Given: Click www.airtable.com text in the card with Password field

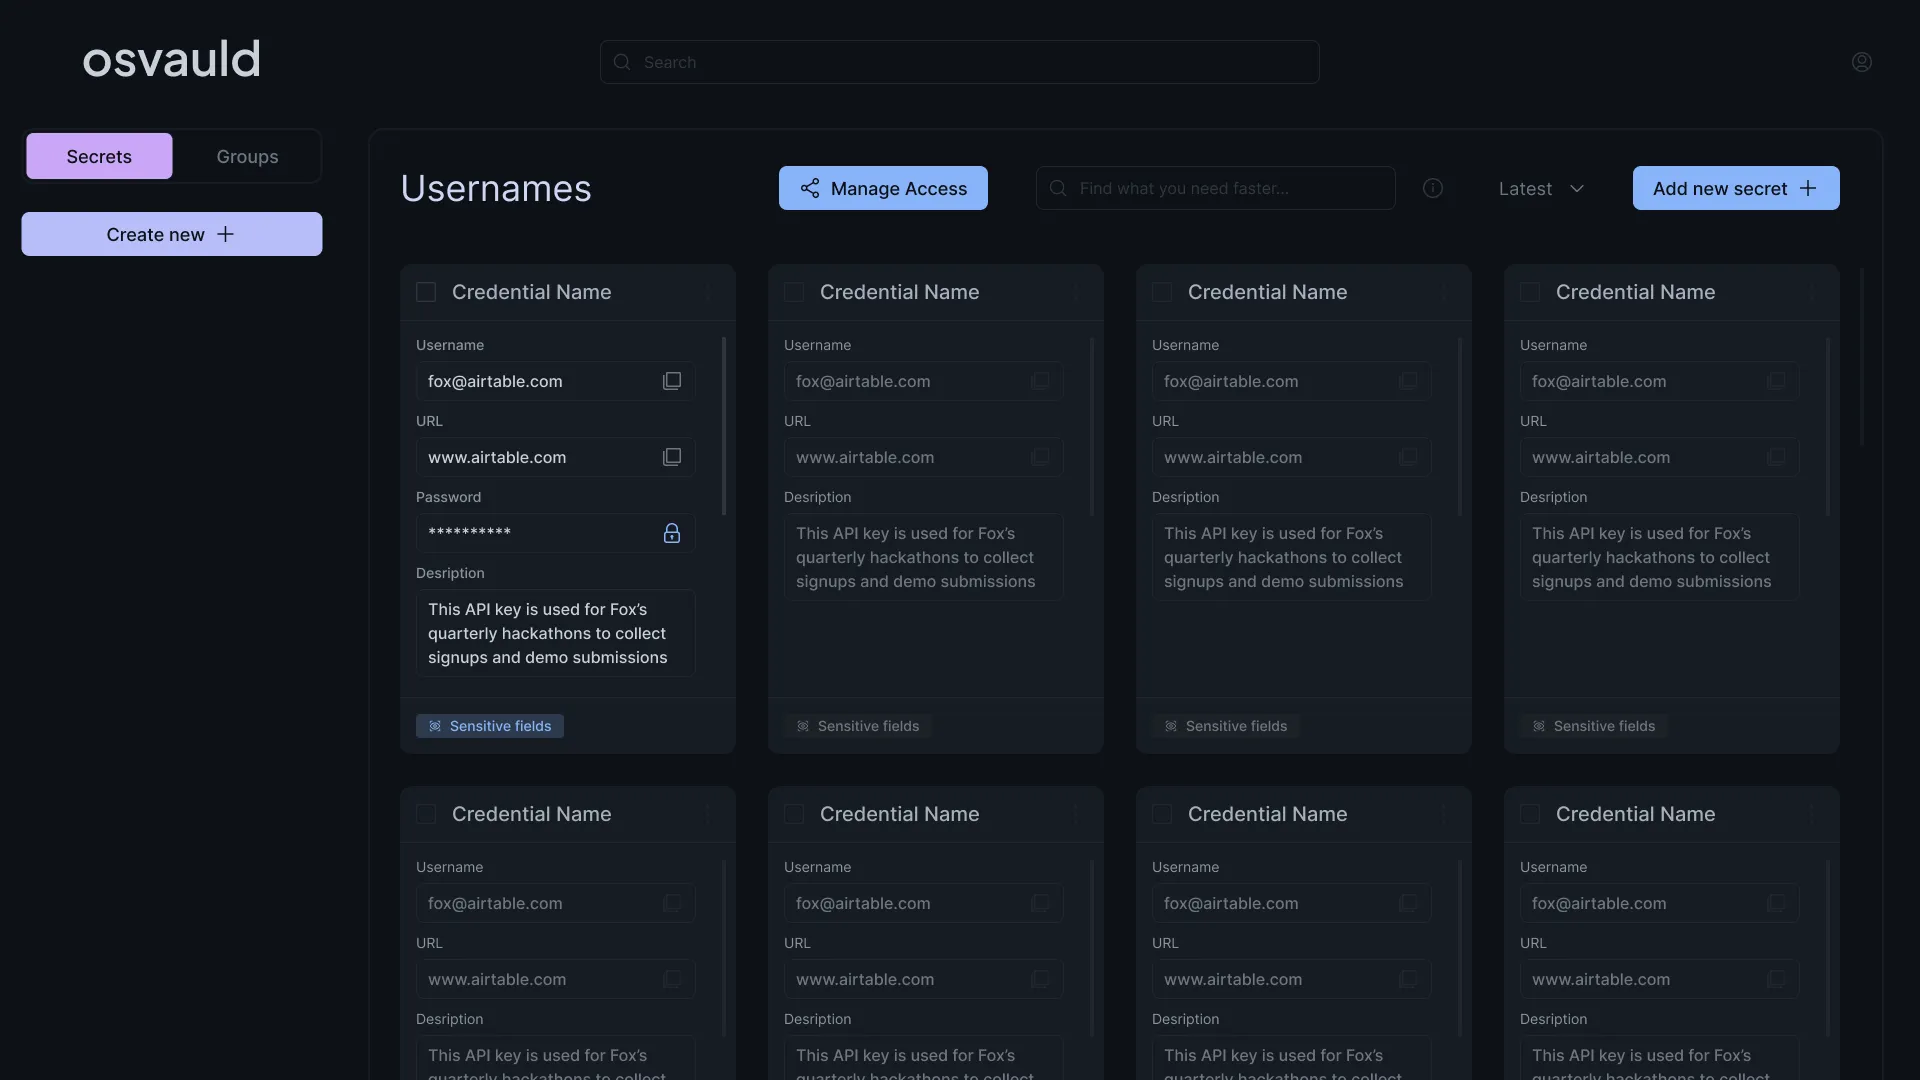Looking at the screenshot, I should pyautogui.click(x=497, y=457).
